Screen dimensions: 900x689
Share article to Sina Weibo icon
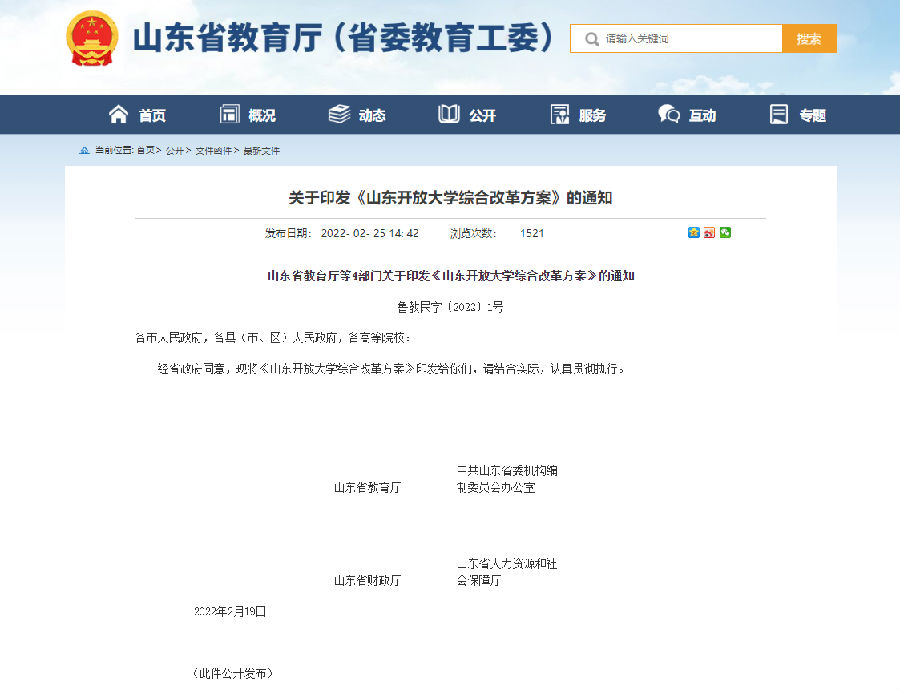(x=709, y=233)
